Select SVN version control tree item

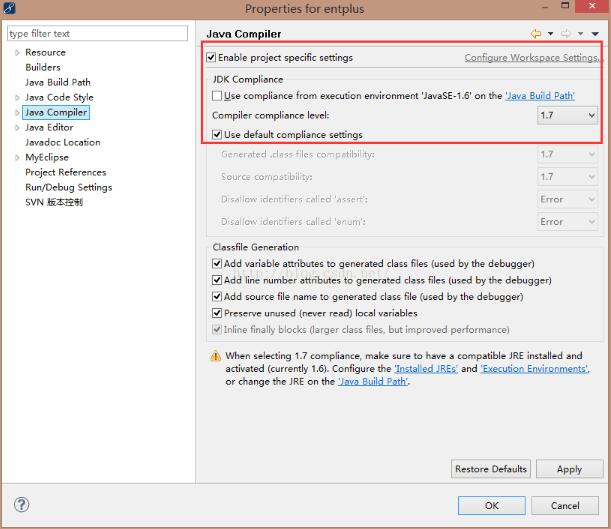point(54,202)
